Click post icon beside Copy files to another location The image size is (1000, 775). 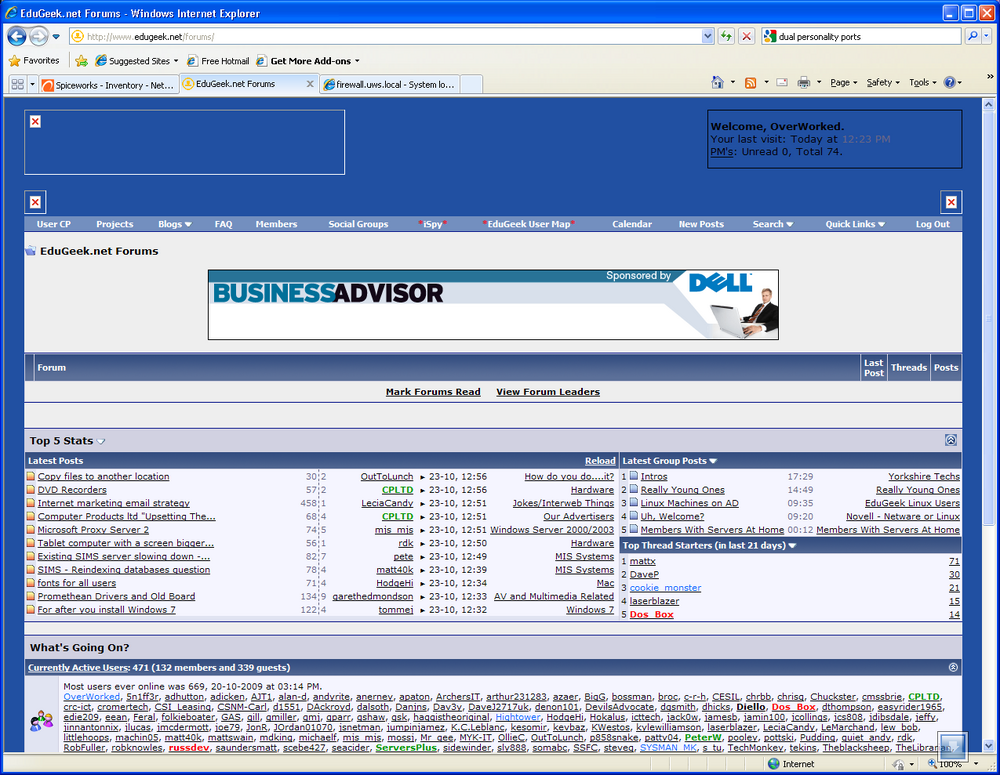[31, 476]
